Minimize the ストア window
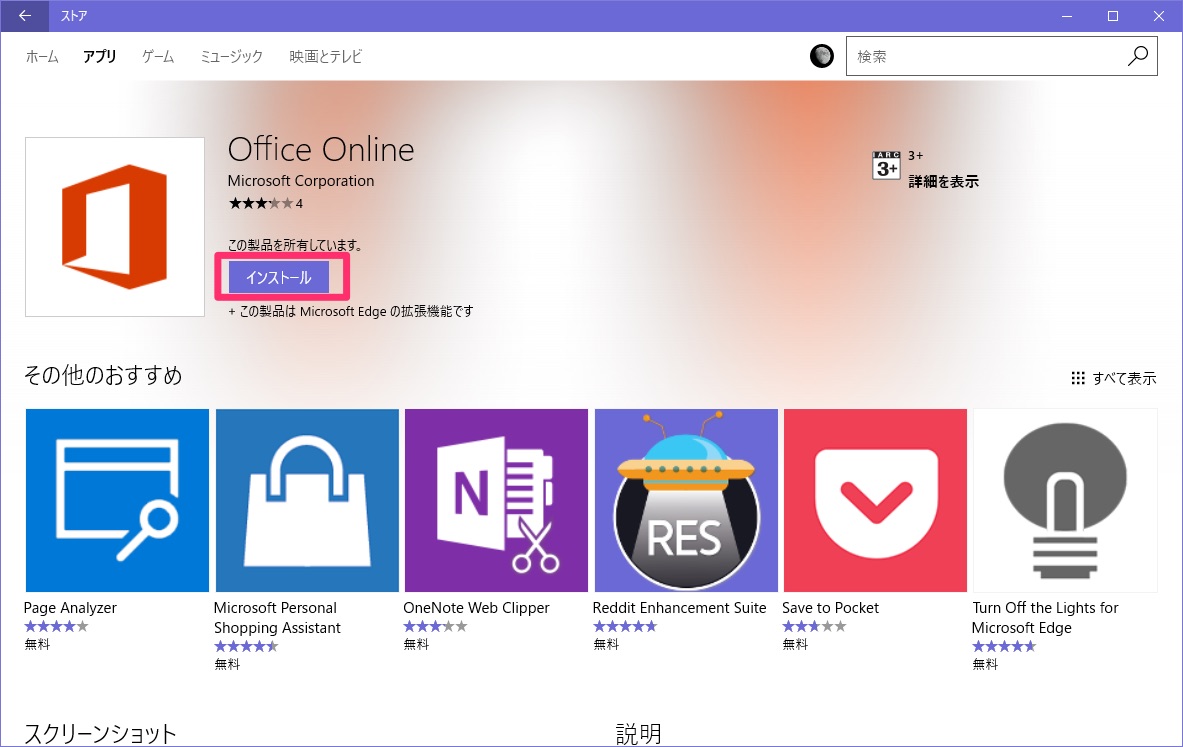 pos(1067,16)
